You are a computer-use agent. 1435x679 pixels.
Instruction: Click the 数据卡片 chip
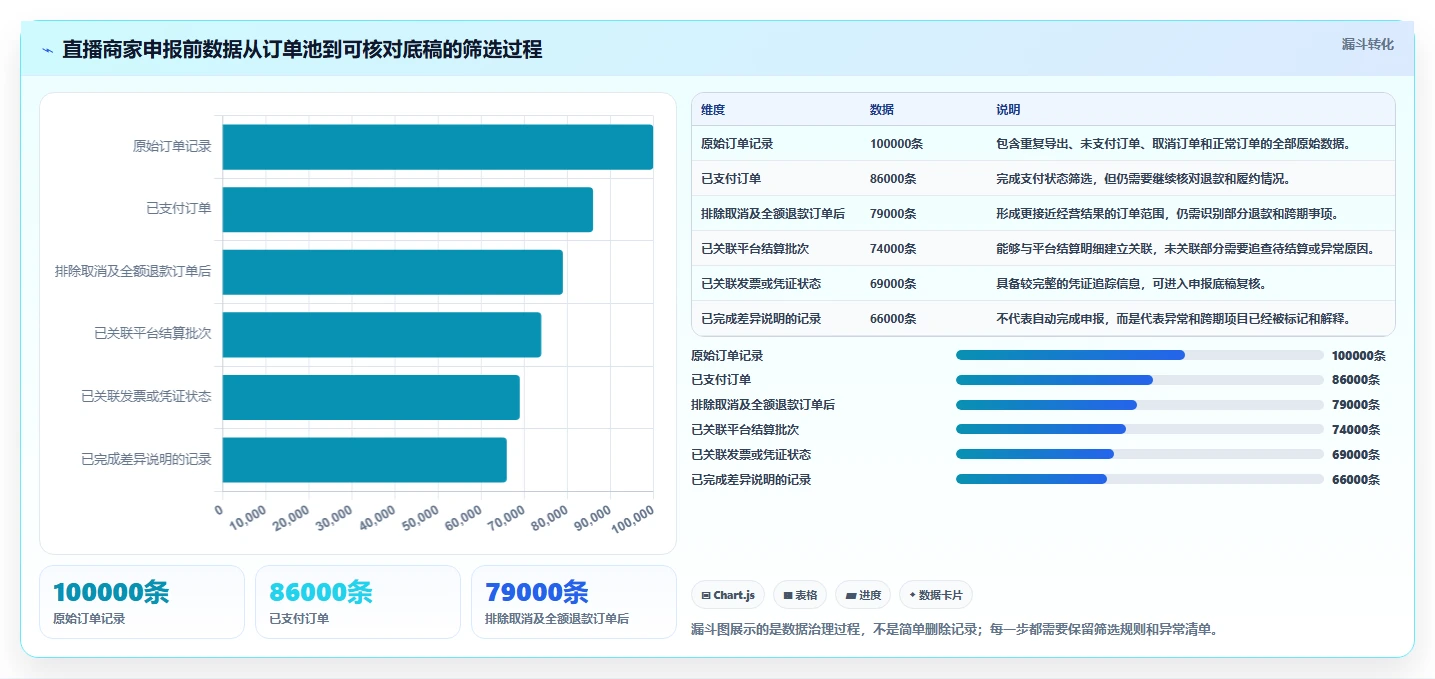tap(935, 595)
